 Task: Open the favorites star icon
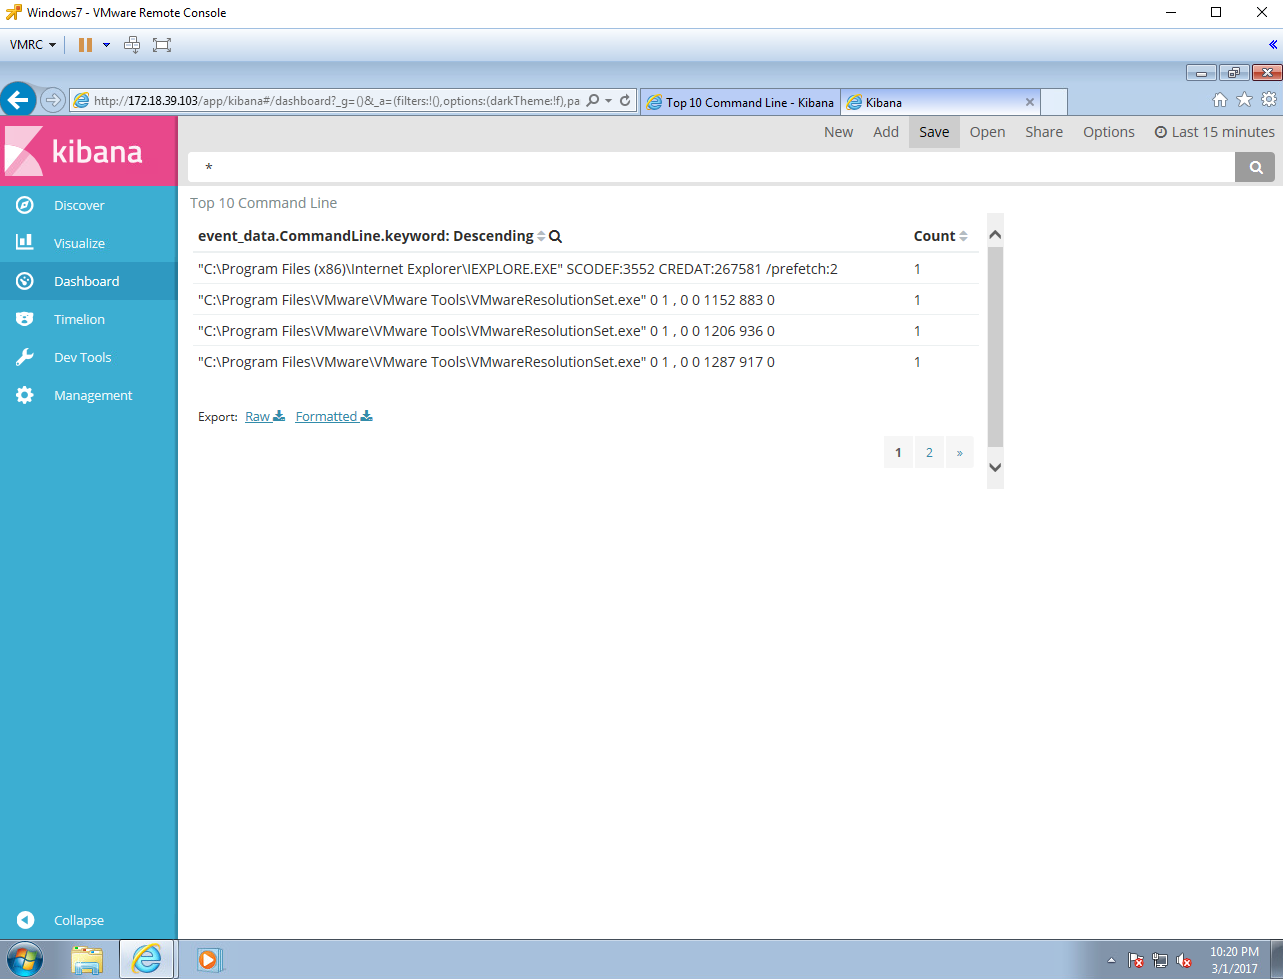(x=1244, y=99)
